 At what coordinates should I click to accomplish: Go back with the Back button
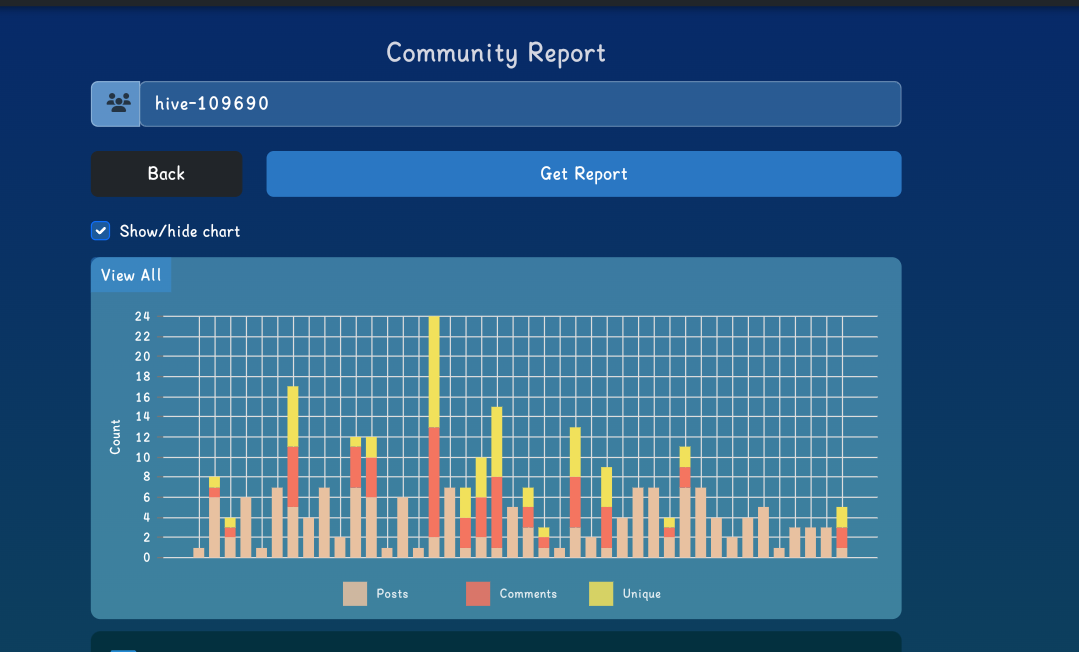coord(167,173)
